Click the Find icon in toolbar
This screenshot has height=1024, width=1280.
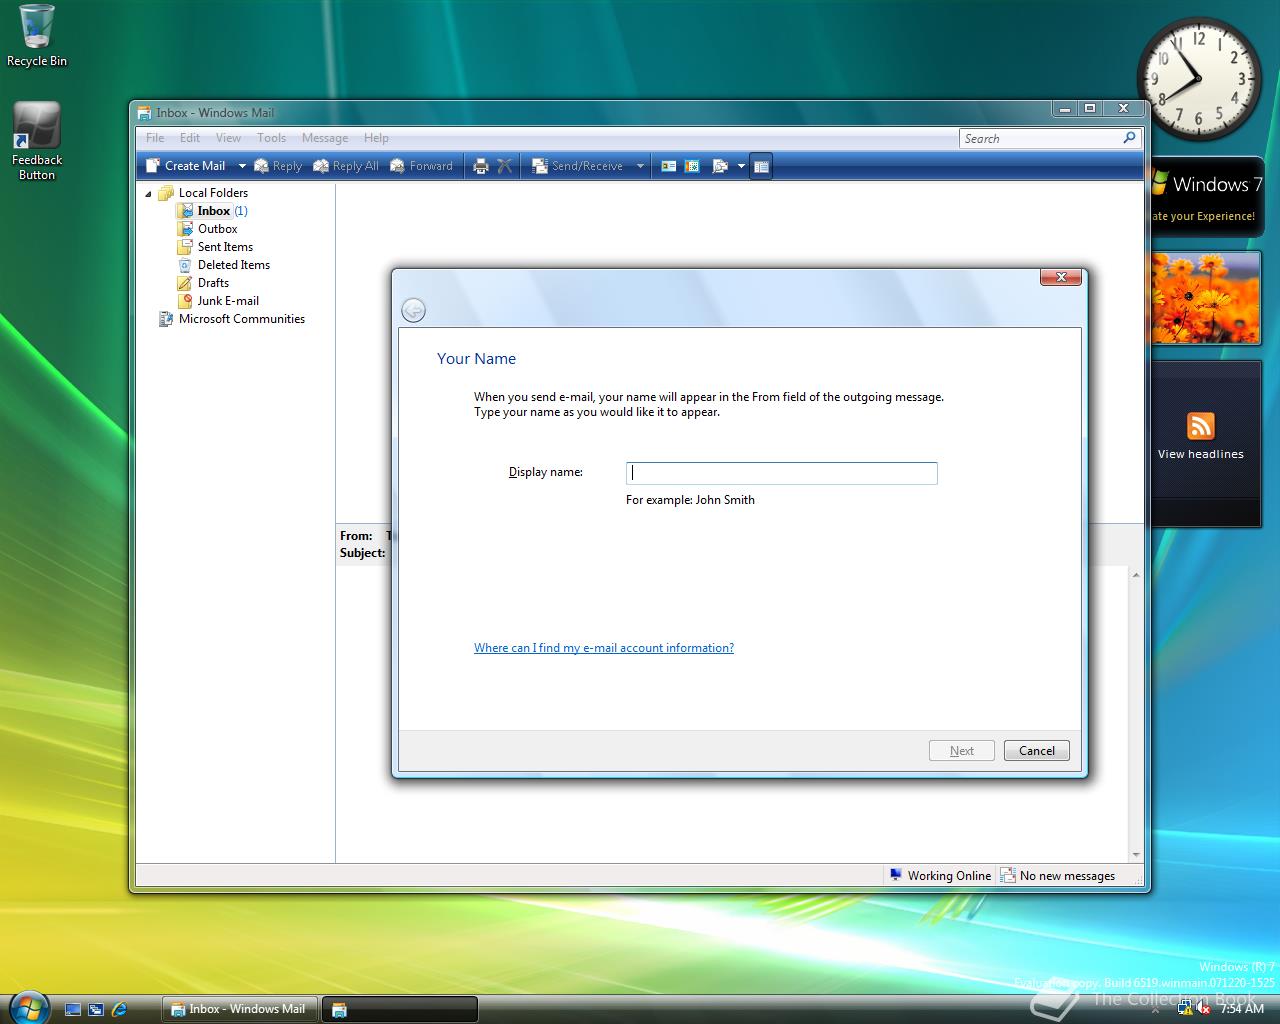click(719, 166)
